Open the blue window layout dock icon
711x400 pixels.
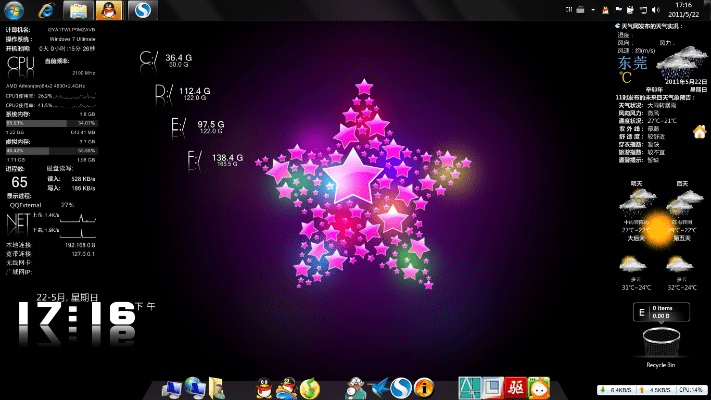point(492,388)
